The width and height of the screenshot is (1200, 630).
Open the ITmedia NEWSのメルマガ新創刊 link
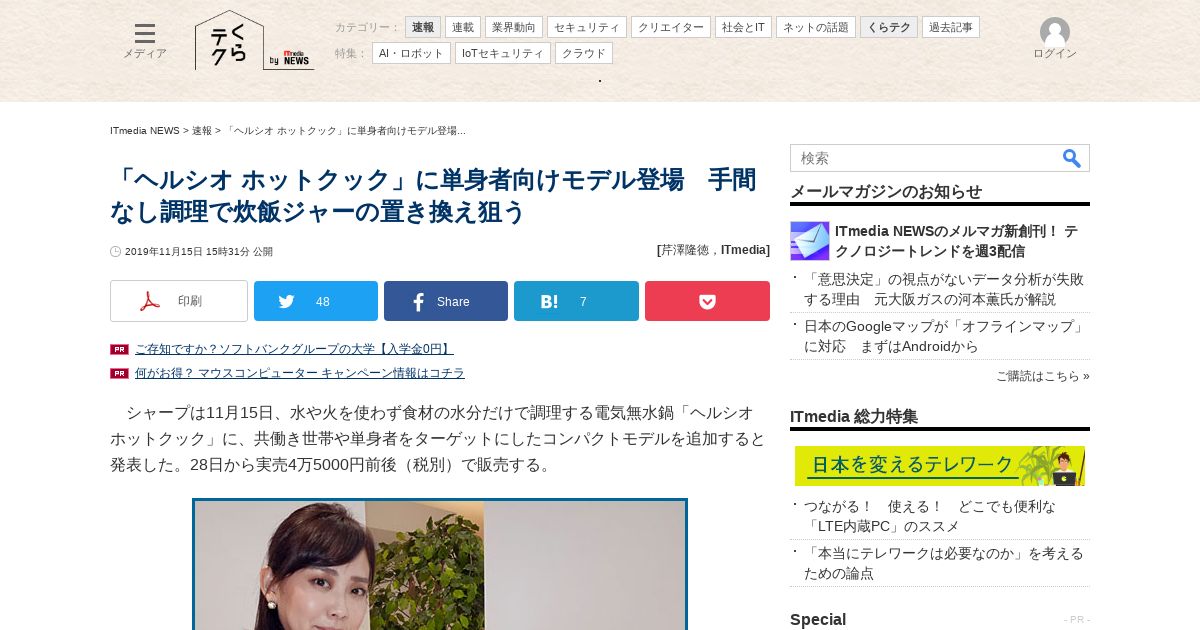point(956,241)
